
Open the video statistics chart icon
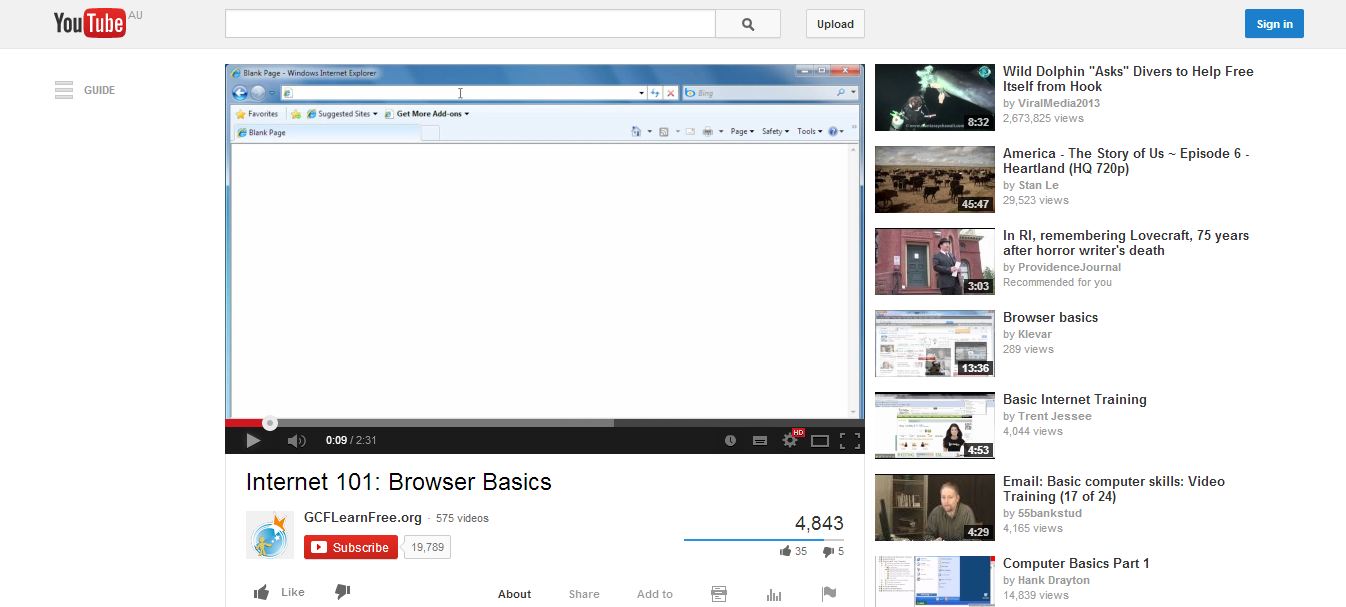[774, 594]
